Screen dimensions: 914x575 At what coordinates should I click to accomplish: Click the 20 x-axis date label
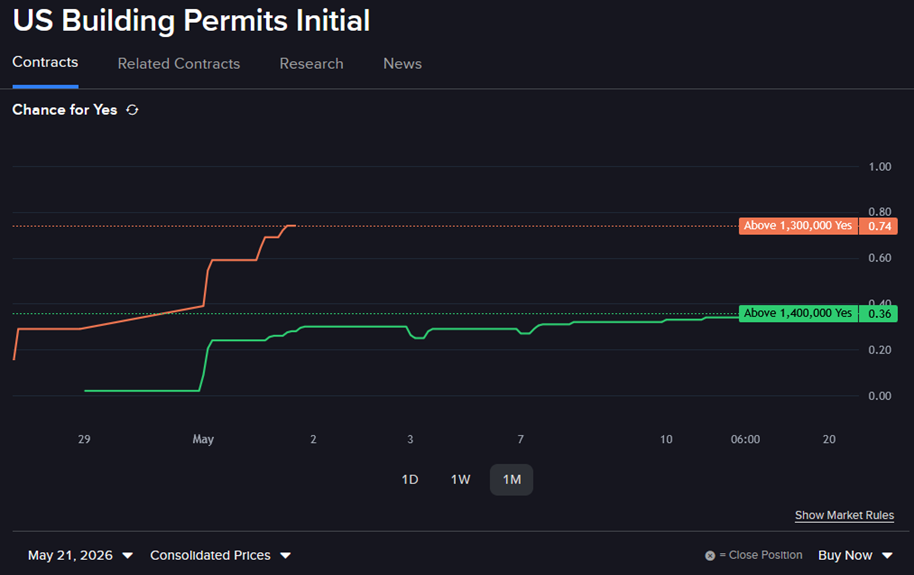(x=829, y=439)
